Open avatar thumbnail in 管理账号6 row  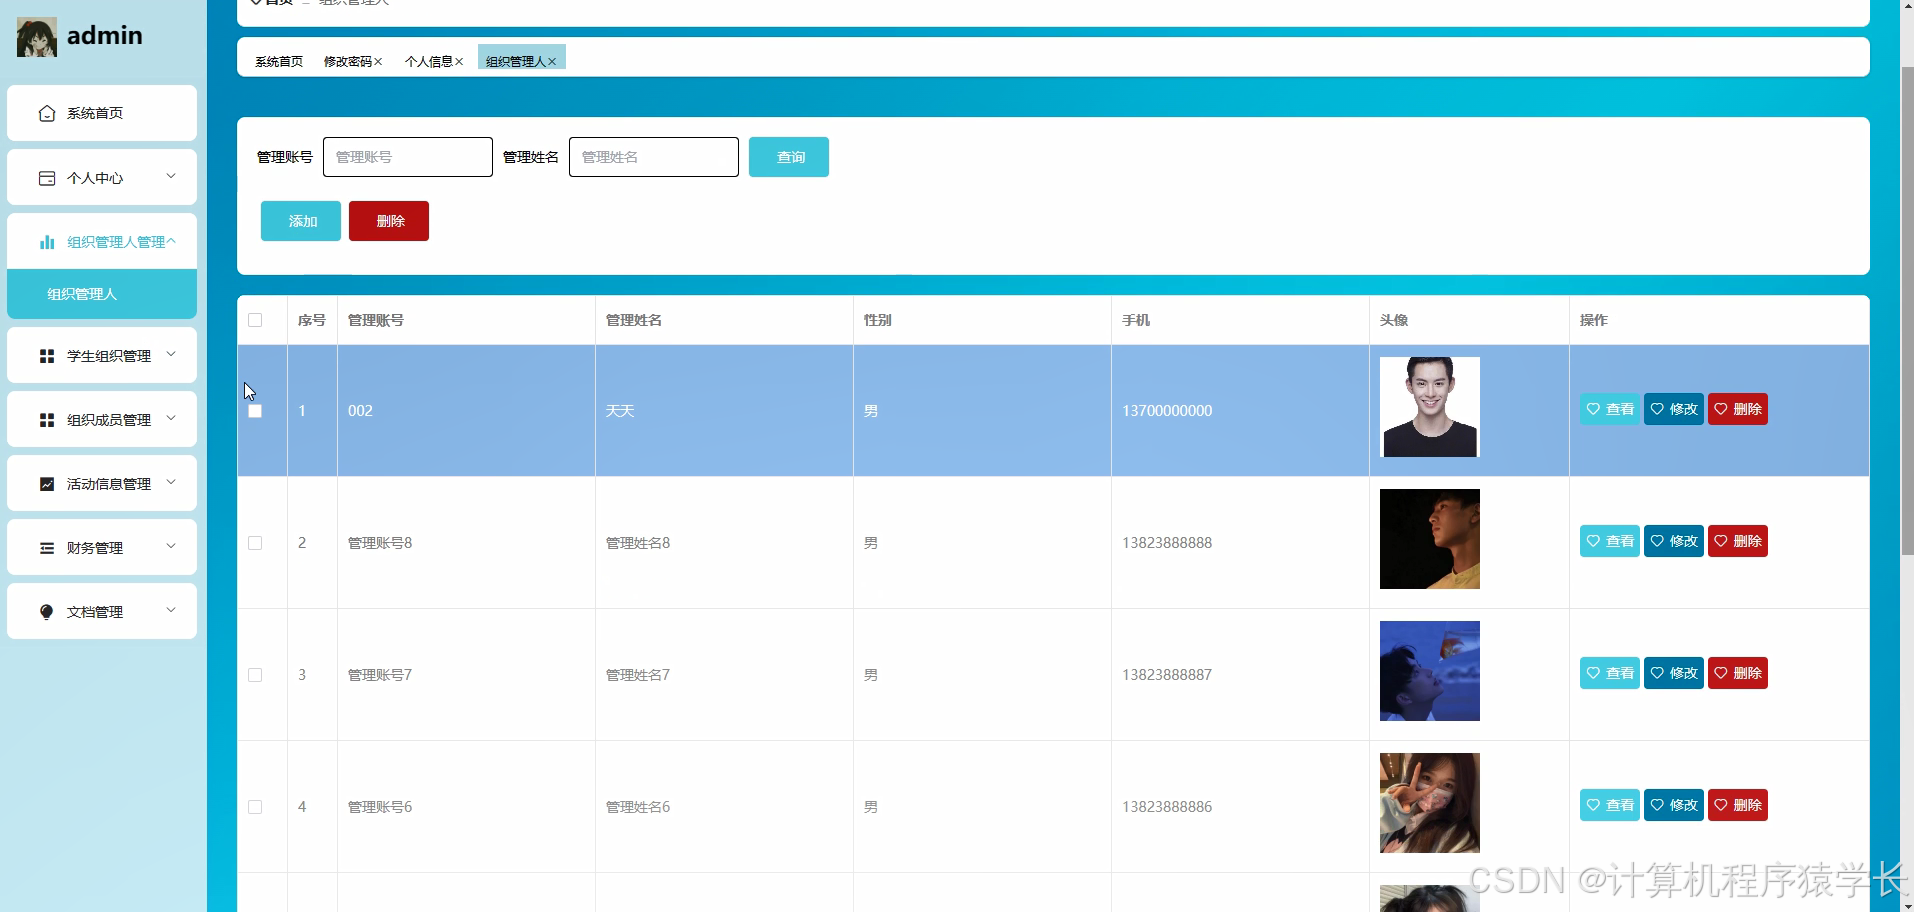pyautogui.click(x=1430, y=803)
